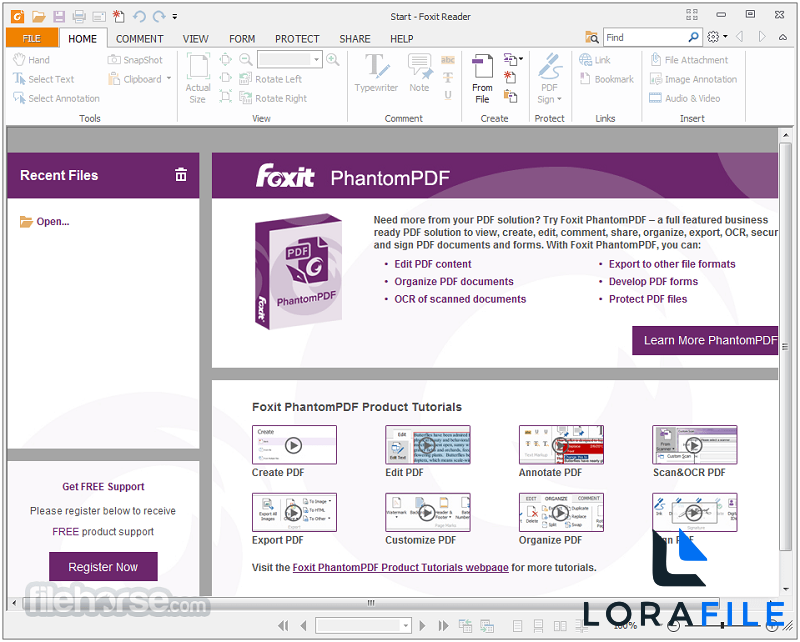
Task: Play the Export PDF tutorial thumbnail
Action: pyautogui.click(x=294, y=512)
